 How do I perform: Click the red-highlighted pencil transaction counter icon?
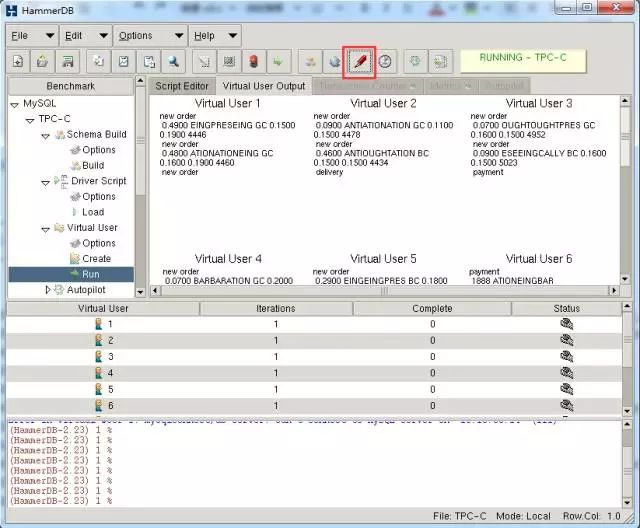tap(359, 61)
